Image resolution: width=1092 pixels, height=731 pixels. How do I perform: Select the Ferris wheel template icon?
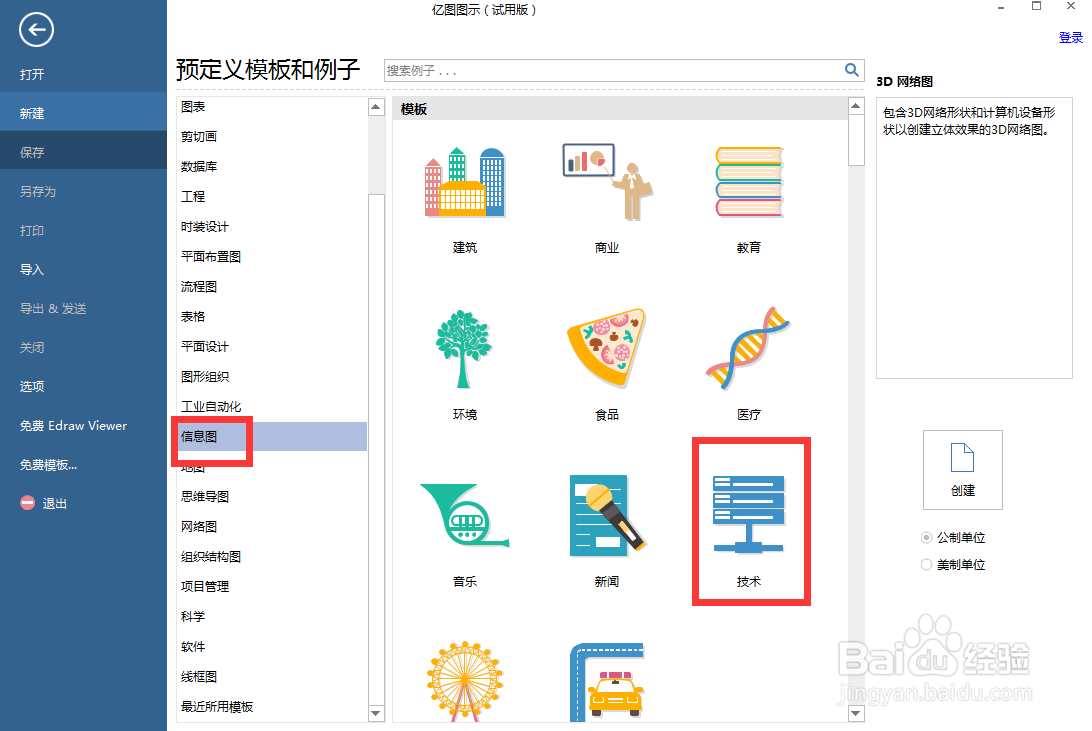click(x=465, y=681)
